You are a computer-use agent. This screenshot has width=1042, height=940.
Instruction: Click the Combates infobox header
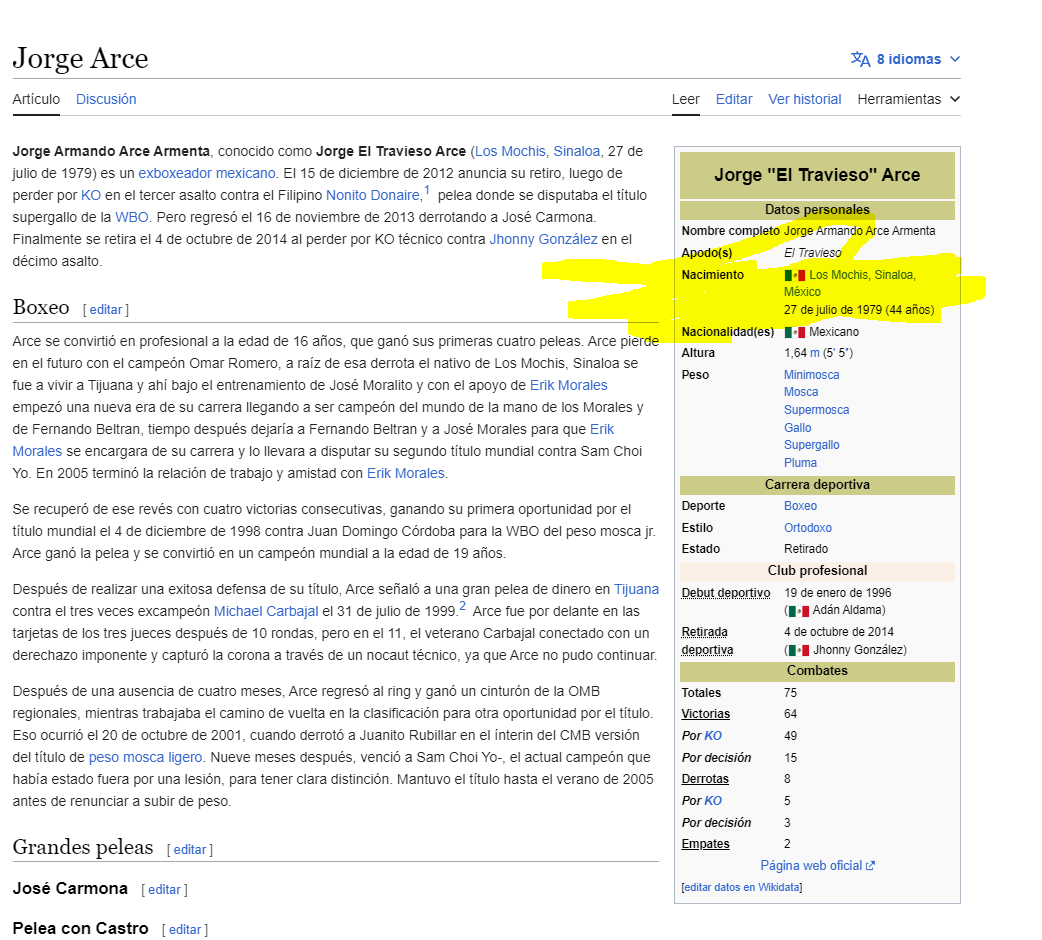coord(817,671)
